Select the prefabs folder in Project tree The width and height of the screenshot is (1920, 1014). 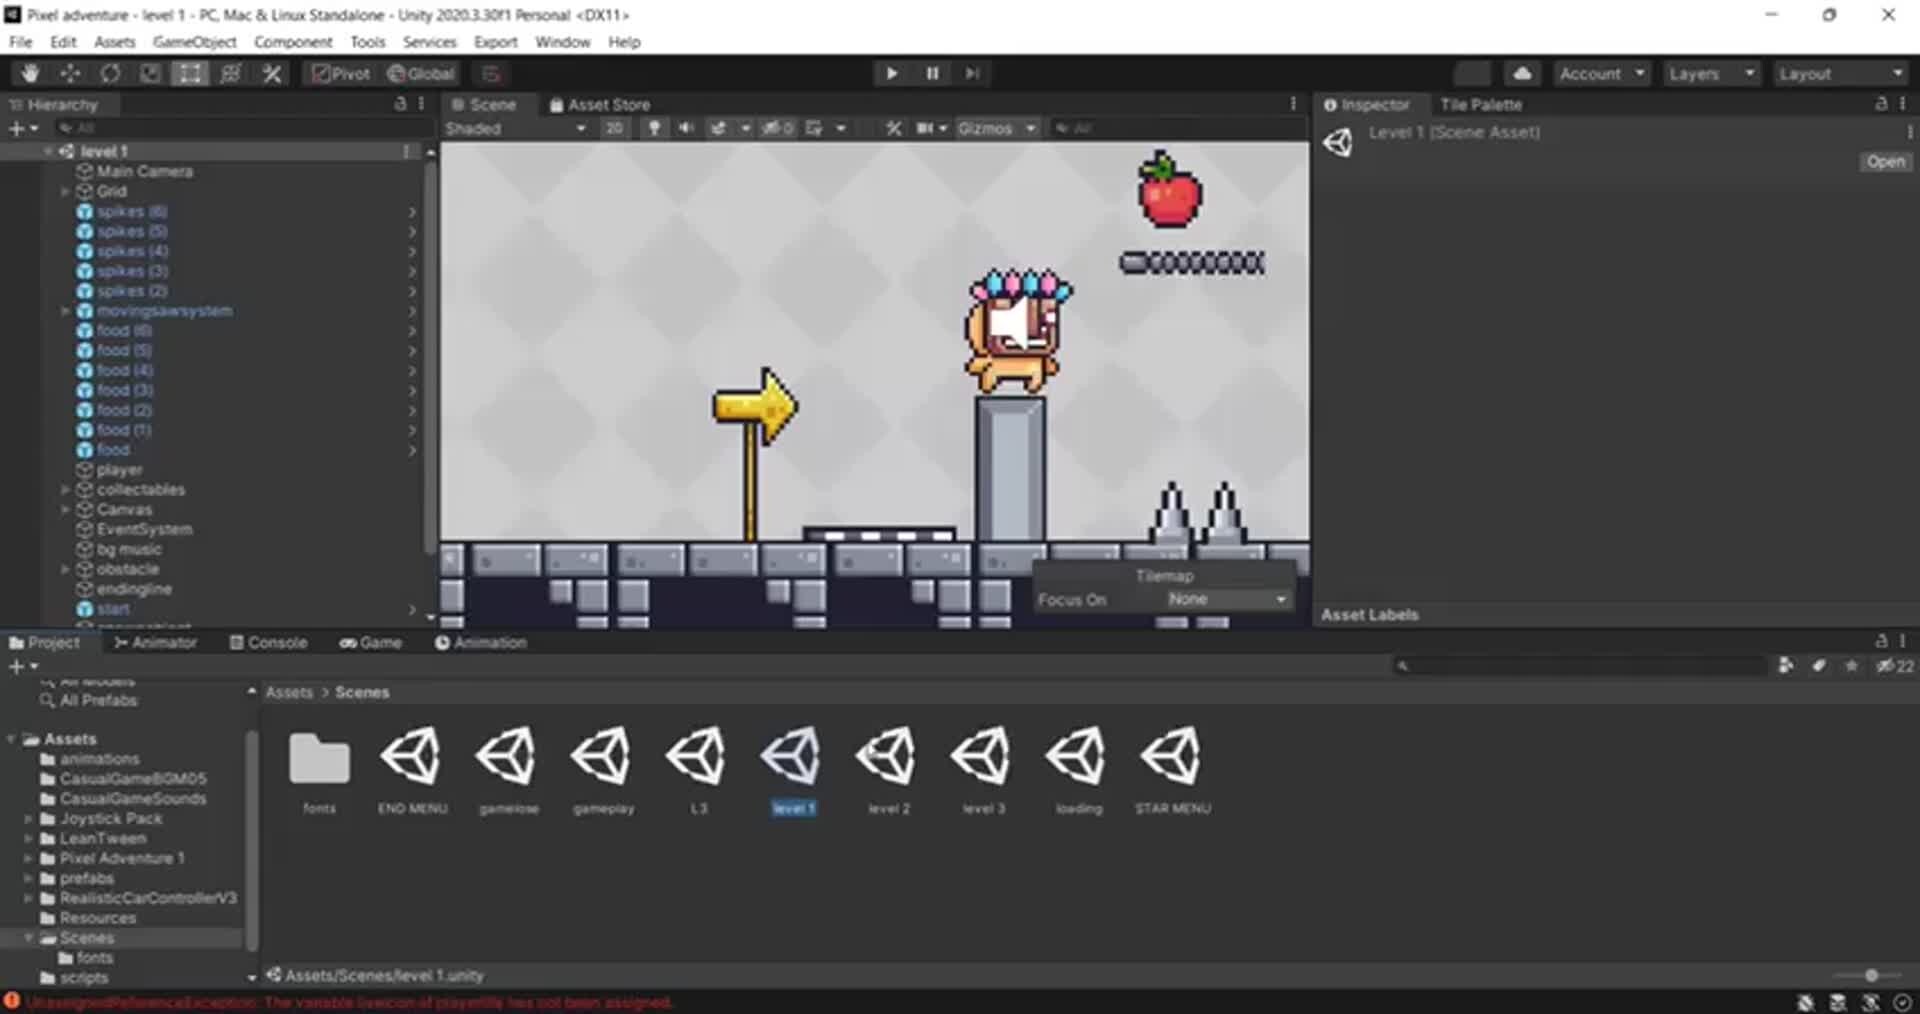click(x=86, y=878)
